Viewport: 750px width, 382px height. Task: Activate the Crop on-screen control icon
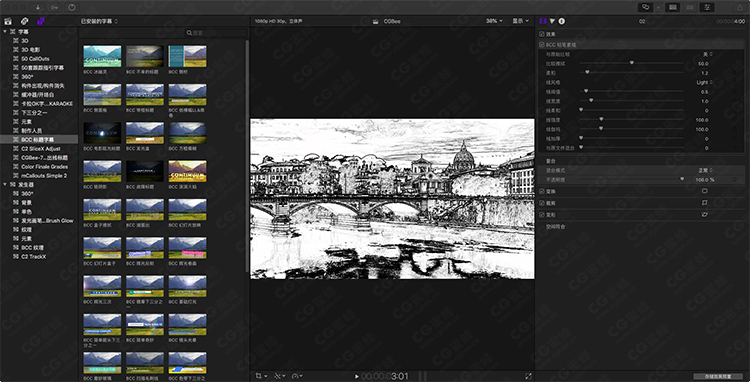[x=705, y=203]
